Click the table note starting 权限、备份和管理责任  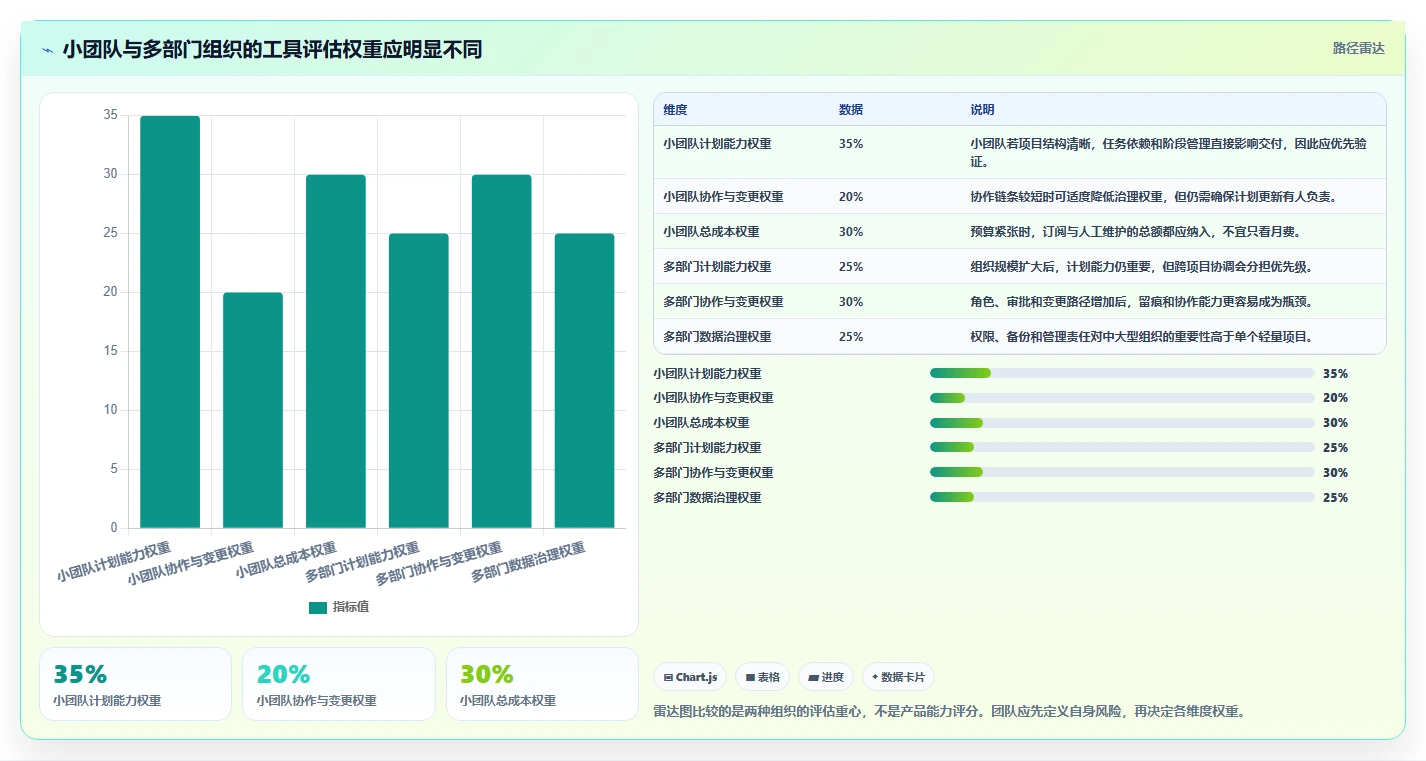pos(1141,337)
